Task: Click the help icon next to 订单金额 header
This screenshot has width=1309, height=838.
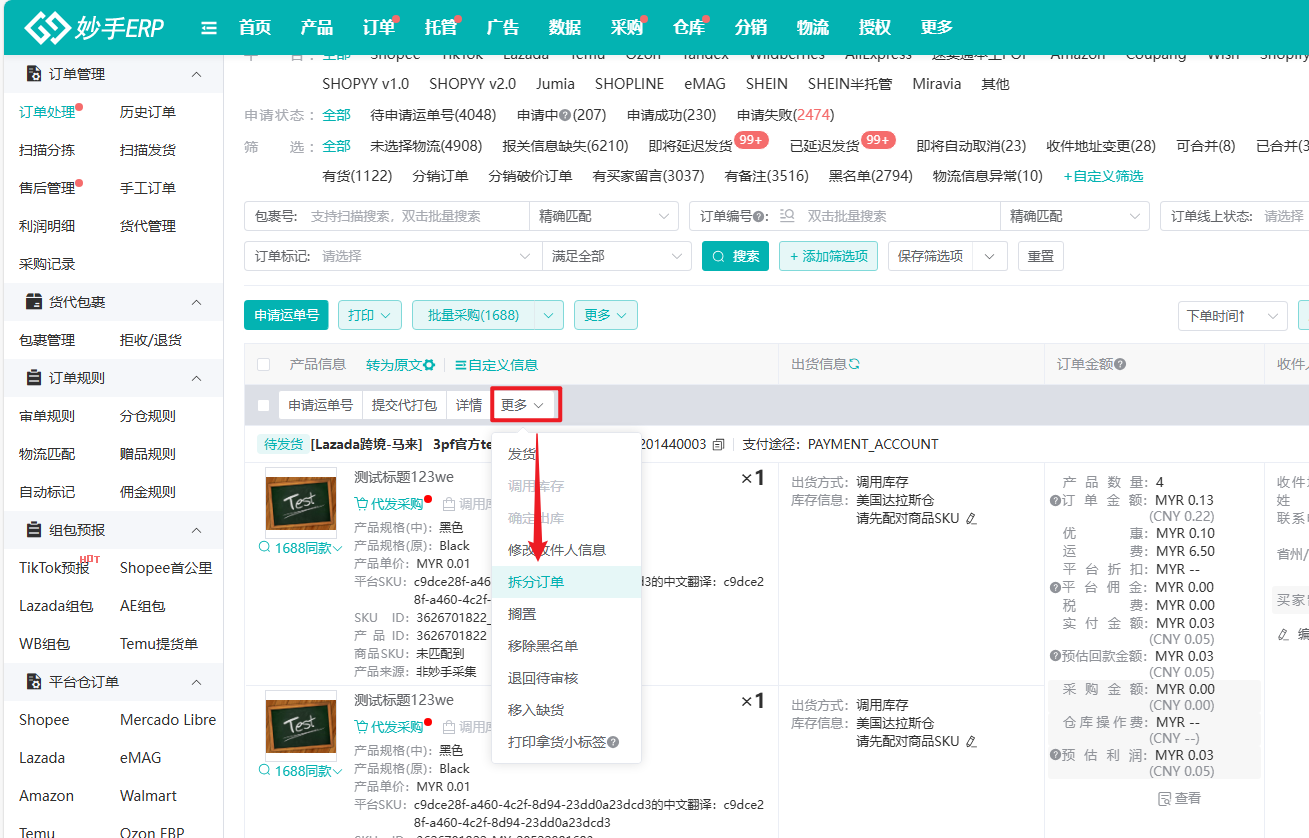Action: click(1120, 364)
